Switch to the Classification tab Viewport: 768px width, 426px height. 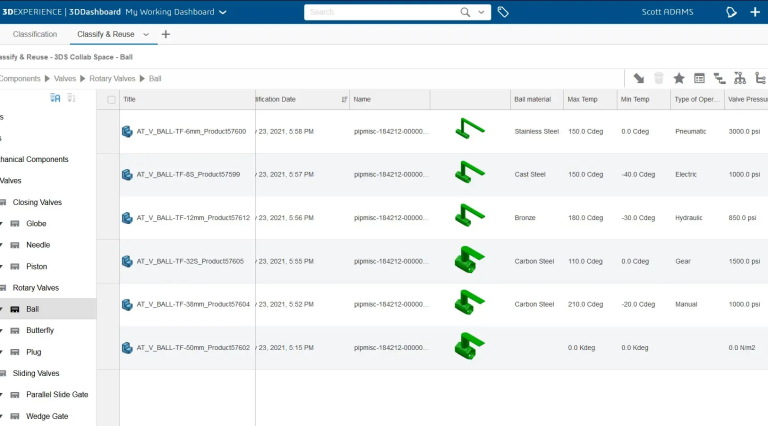[35, 34]
